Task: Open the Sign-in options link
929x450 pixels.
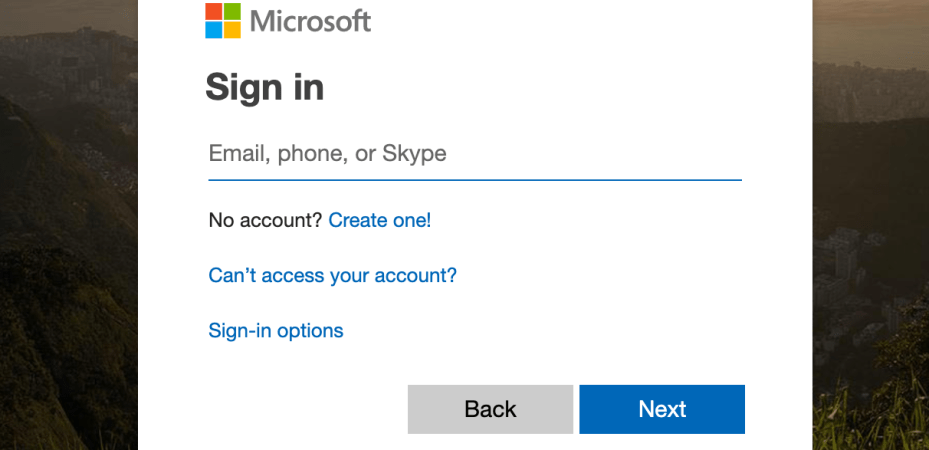Action: (x=276, y=330)
